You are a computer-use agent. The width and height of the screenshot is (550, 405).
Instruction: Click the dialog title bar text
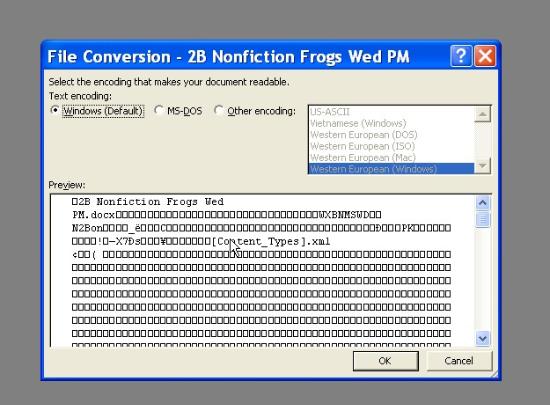pos(228,56)
